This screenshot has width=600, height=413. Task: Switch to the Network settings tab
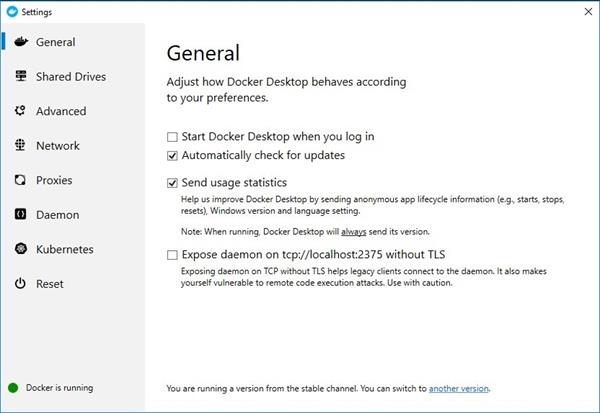[58, 146]
